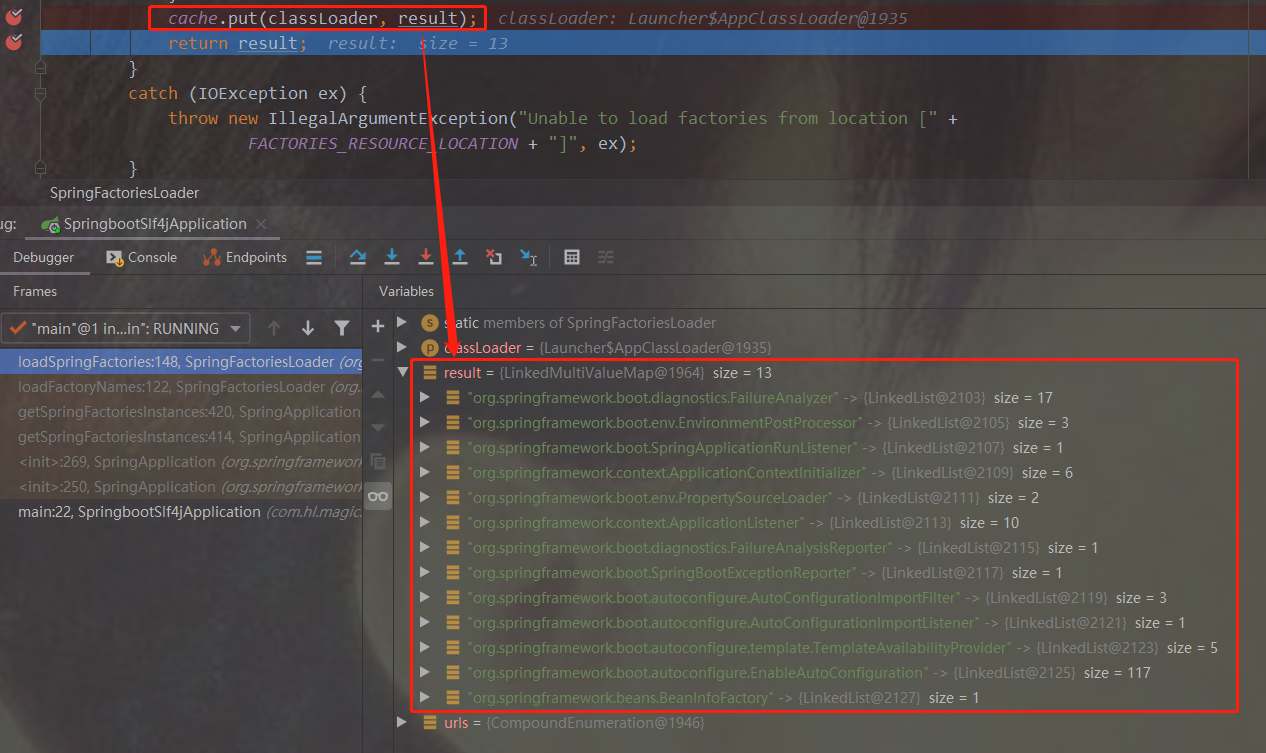This screenshot has height=753, width=1266.
Task: Click Trace Current Stream Chain icon
Action: 606,257
